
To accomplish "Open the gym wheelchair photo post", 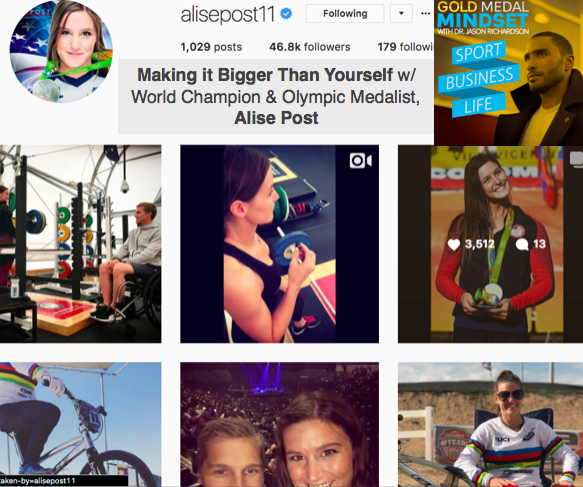I will [x=81, y=244].
